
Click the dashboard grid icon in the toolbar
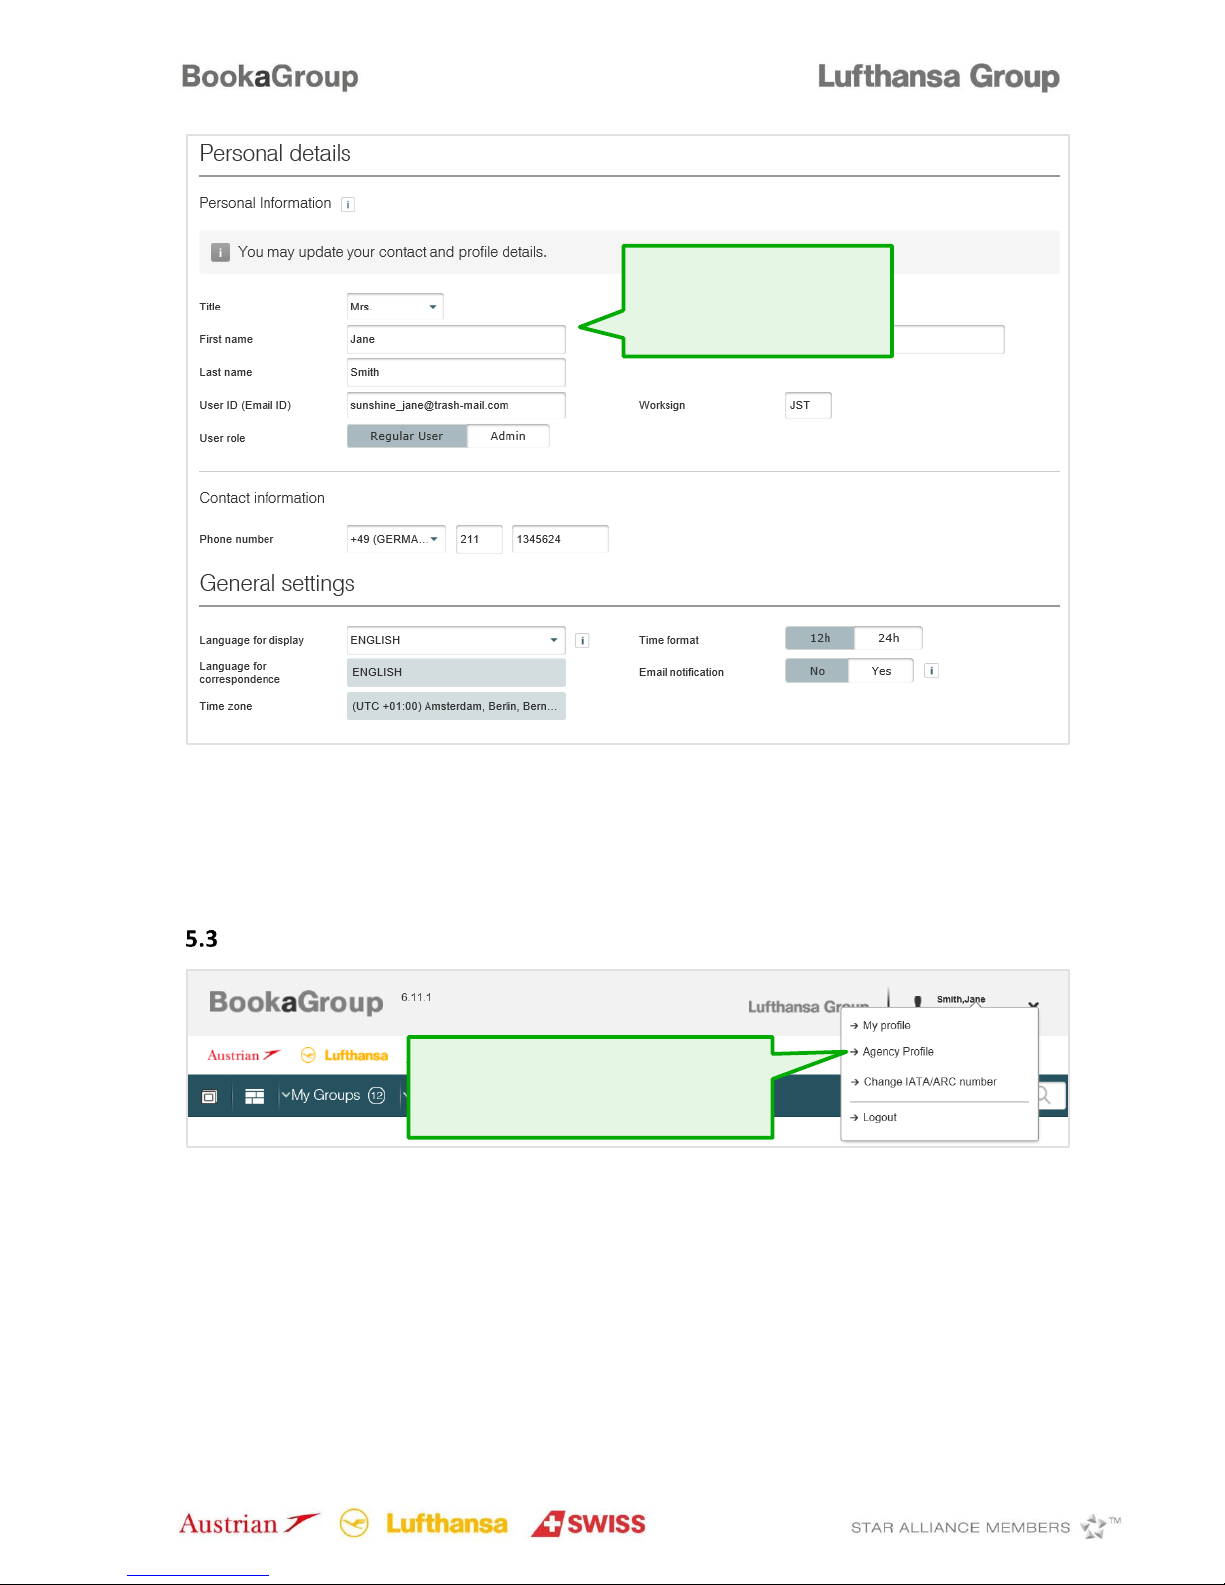point(255,1096)
